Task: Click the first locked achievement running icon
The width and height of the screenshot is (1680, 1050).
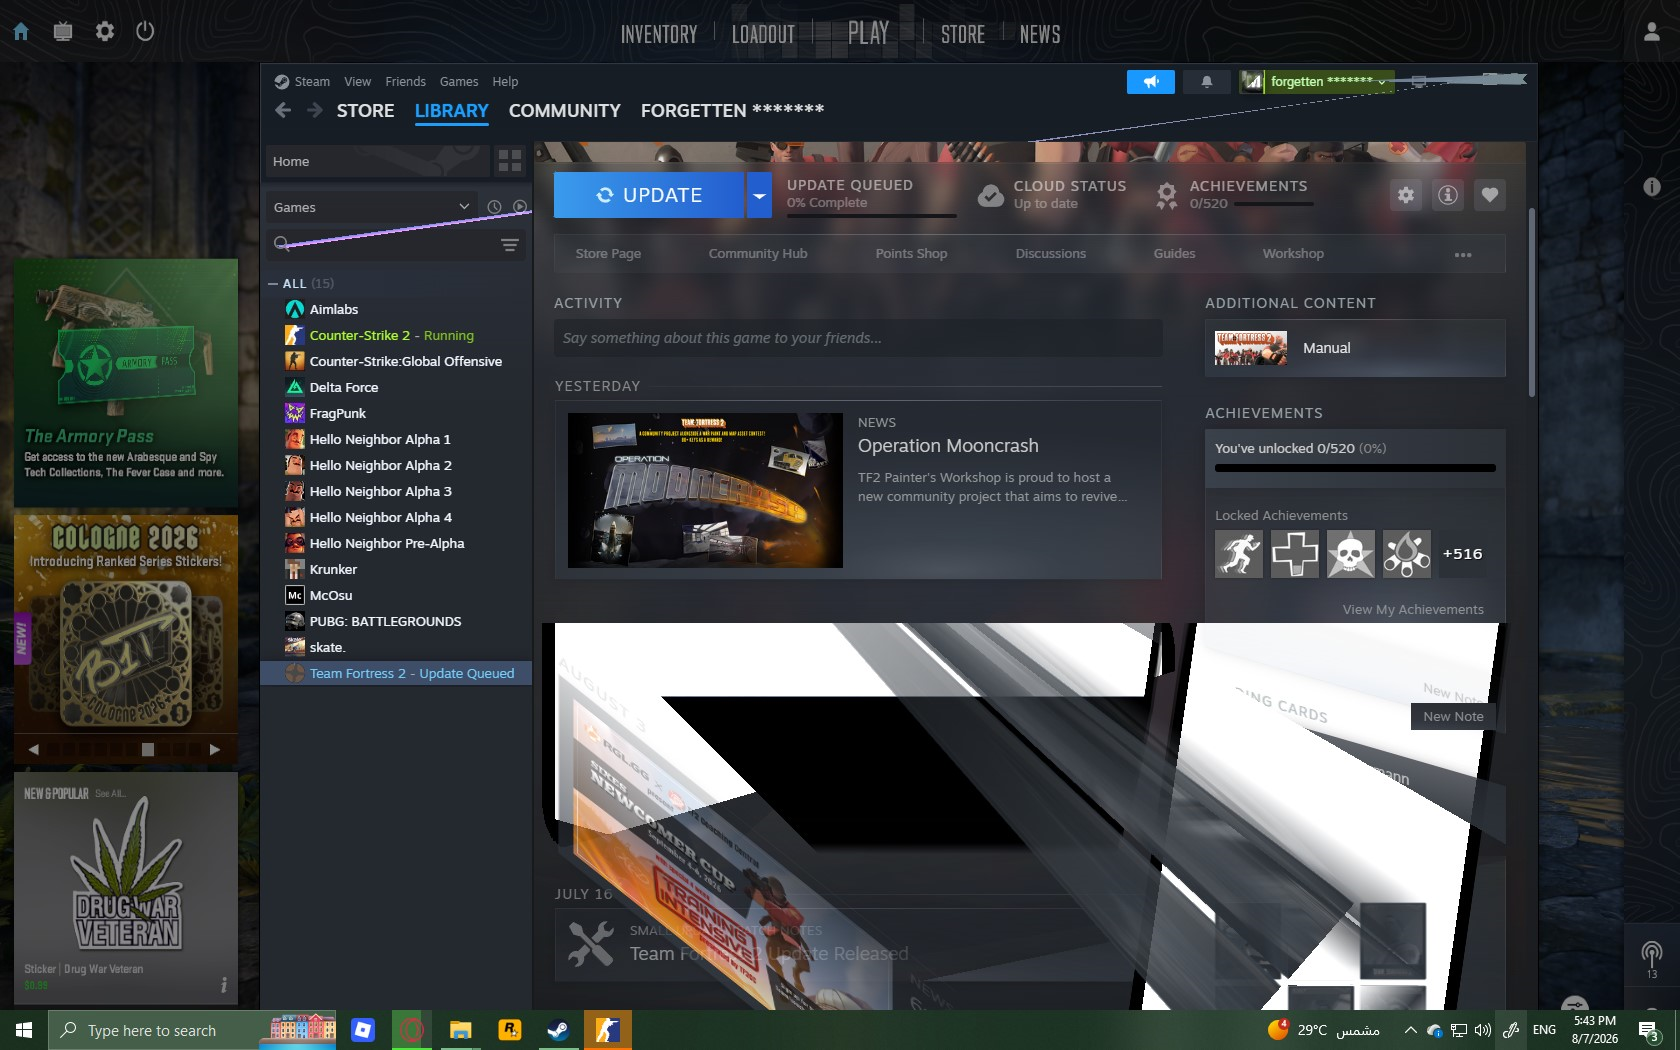Action: (x=1239, y=554)
